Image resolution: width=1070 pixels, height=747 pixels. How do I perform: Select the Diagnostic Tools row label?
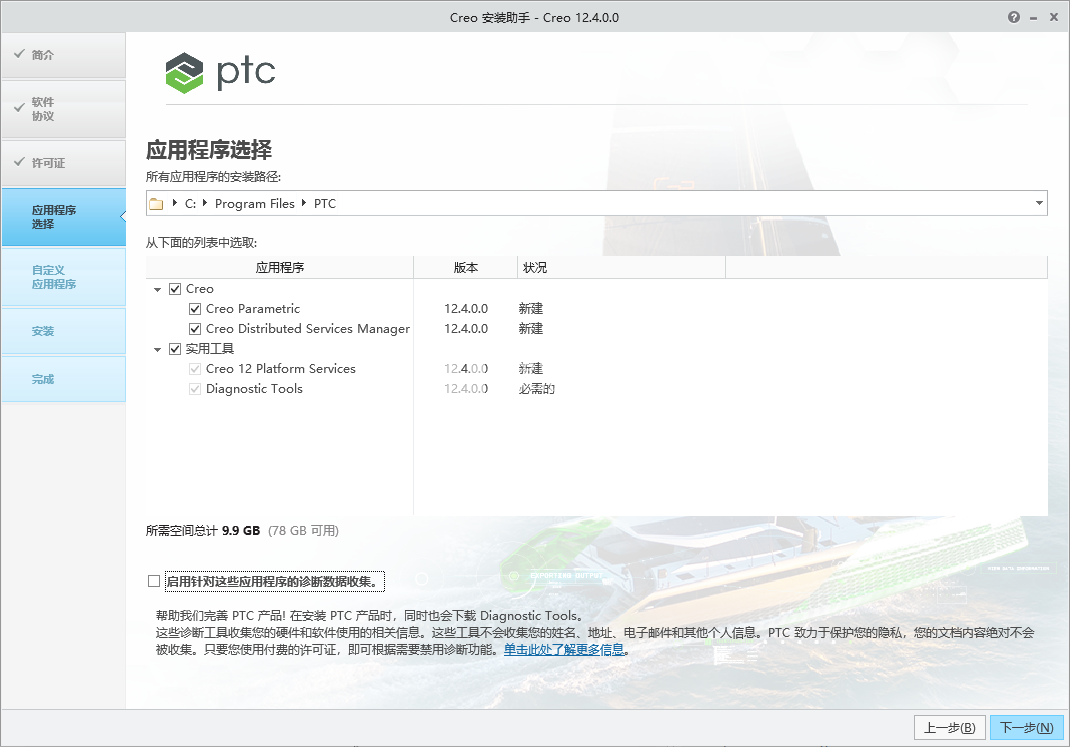point(254,389)
